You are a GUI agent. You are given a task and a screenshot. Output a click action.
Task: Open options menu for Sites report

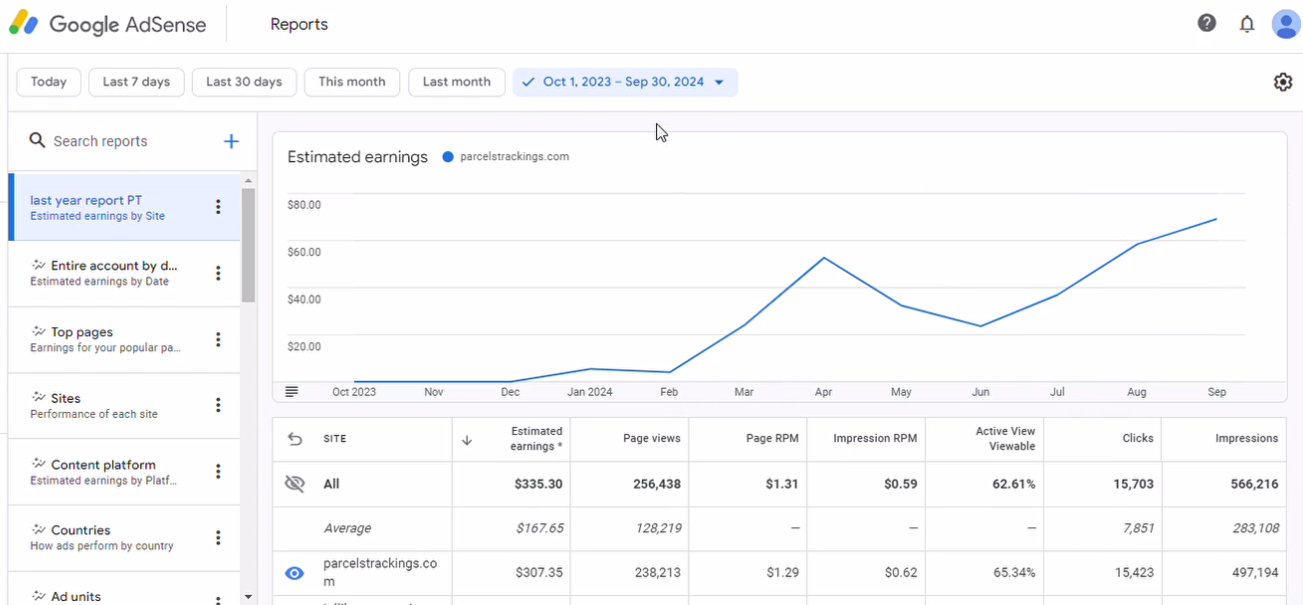click(218, 405)
